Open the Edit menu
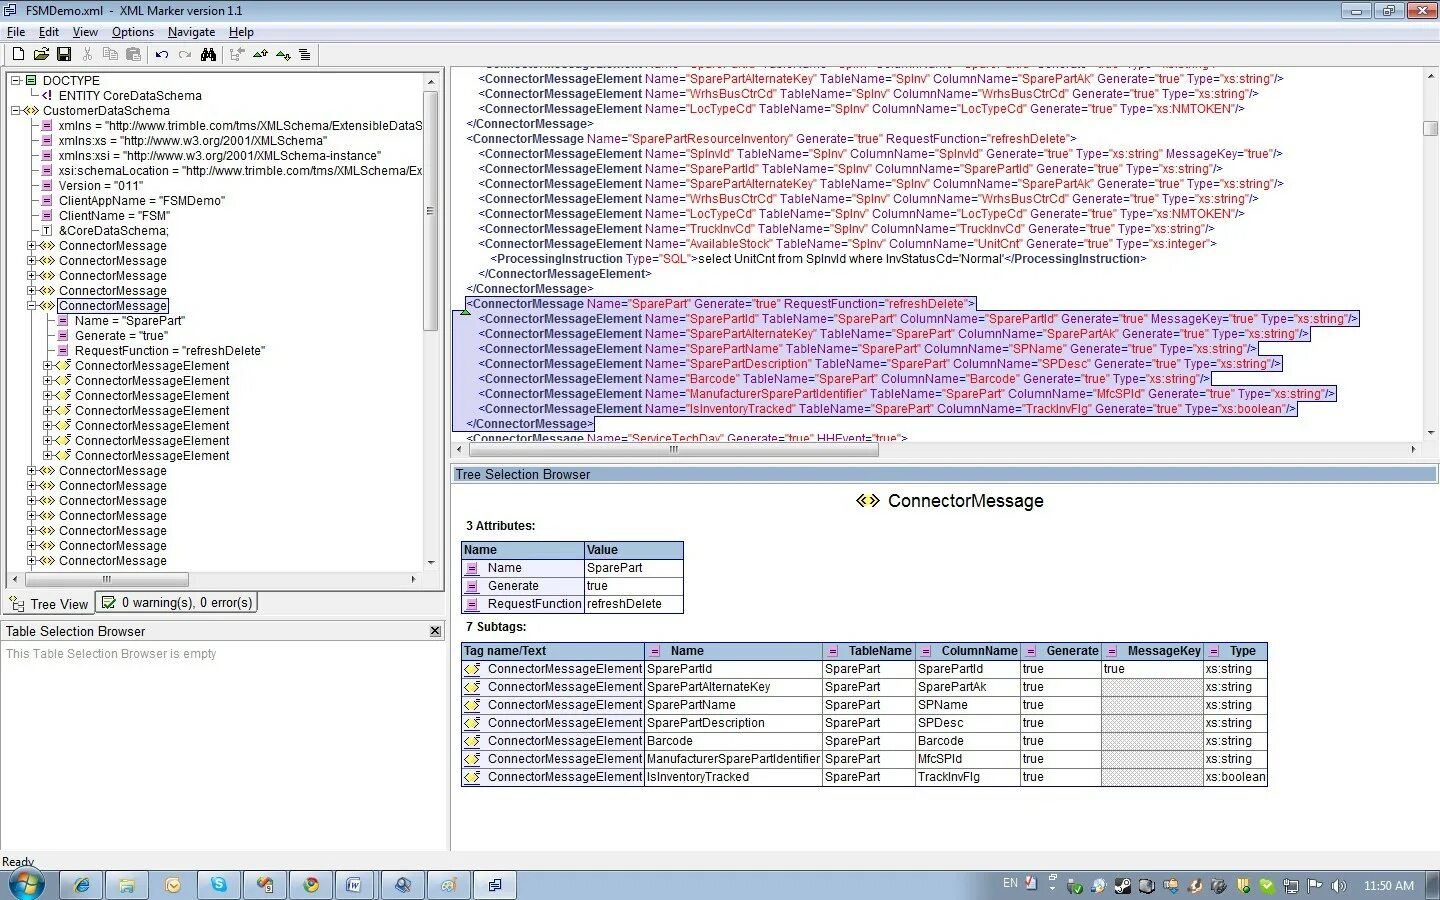The image size is (1440, 900). pos(49,32)
